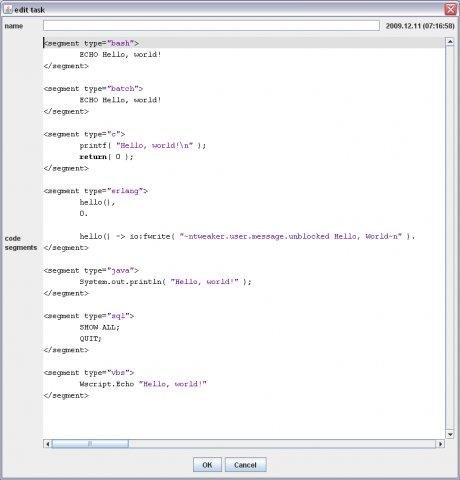Click the segment type="erlang" line

pos(96,191)
